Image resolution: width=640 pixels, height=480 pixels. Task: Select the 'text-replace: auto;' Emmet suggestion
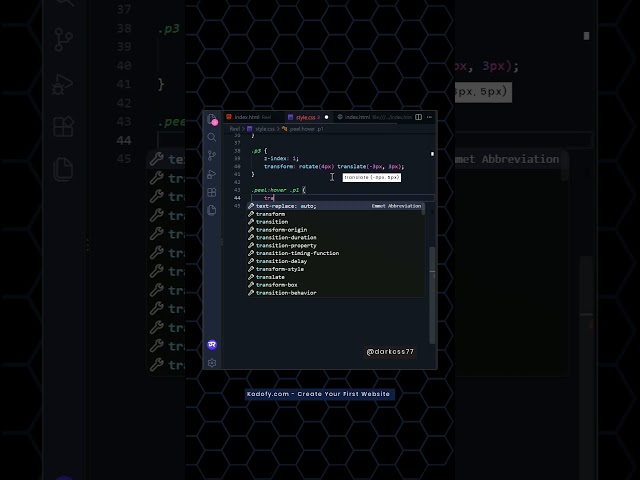pyautogui.click(x=336, y=206)
